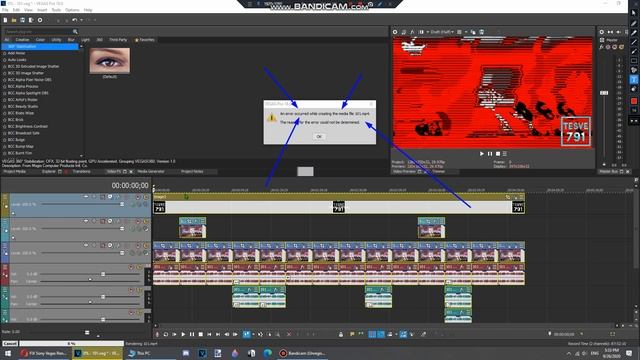Viewport: 640px width, 360px height.
Task: Open the preview properties gear icon
Action: pyautogui.click(x=395, y=32)
